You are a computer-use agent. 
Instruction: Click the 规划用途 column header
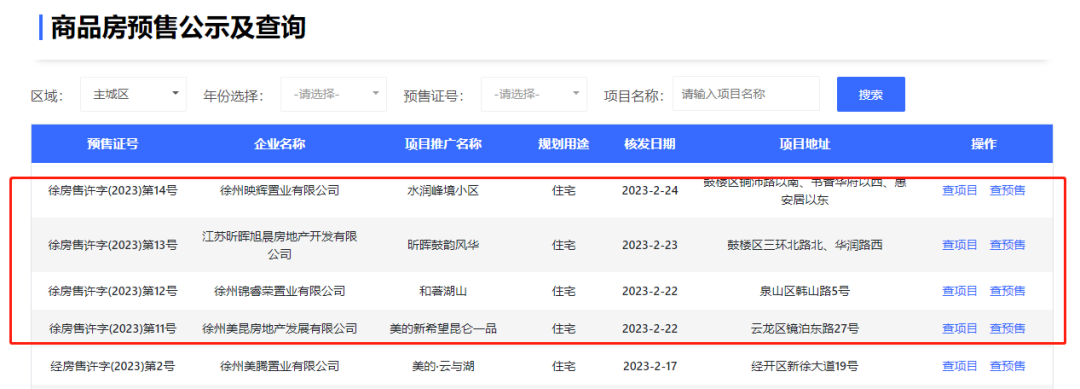pyautogui.click(x=563, y=144)
